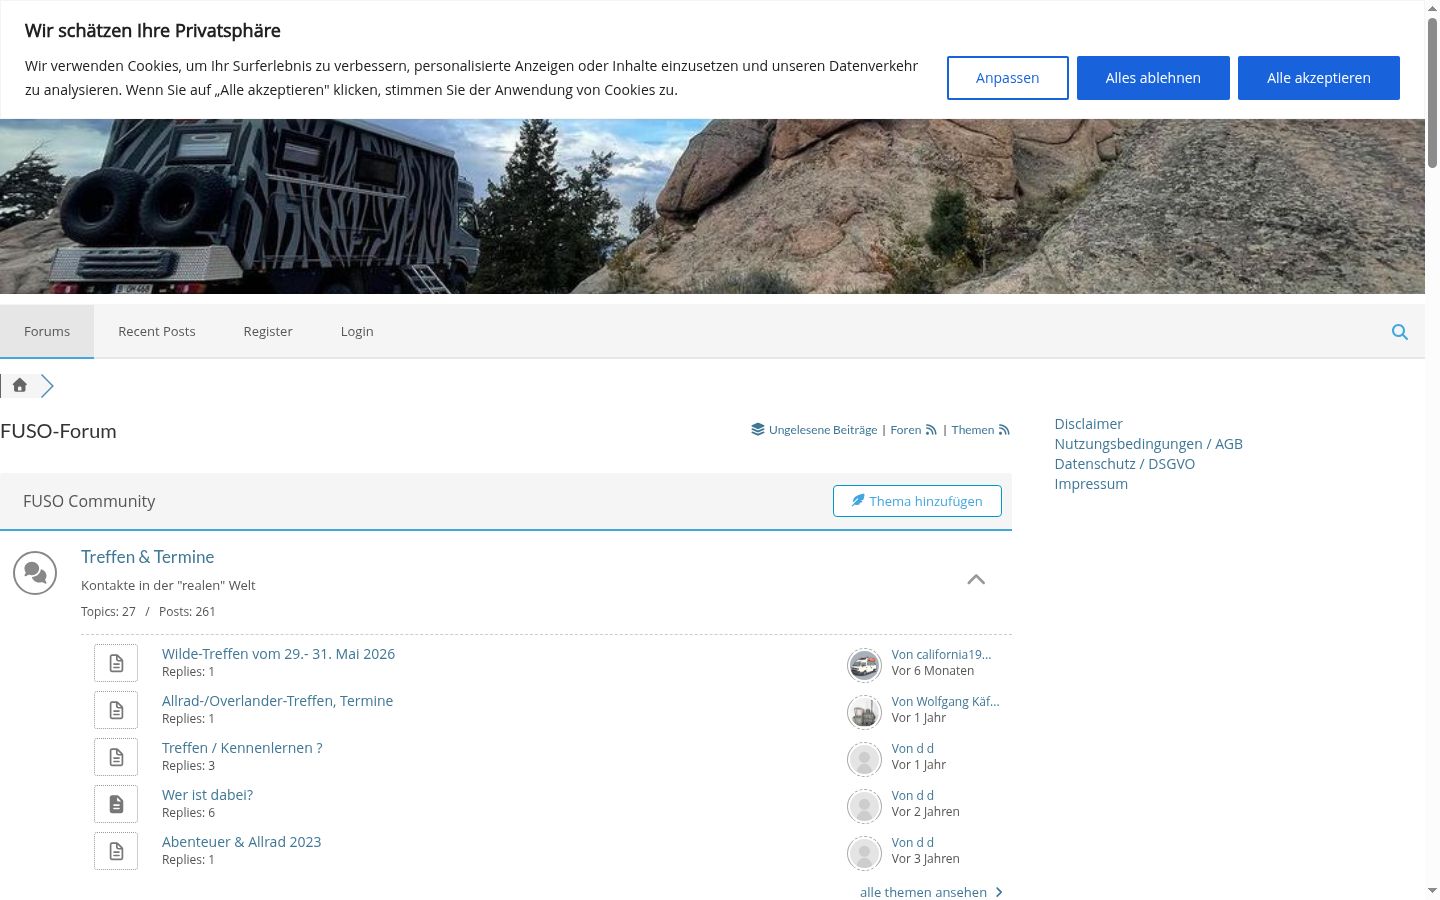
Task: Open topic Allrad-/Overlander-Treffen, Termine
Action: [x=277, y=701]
